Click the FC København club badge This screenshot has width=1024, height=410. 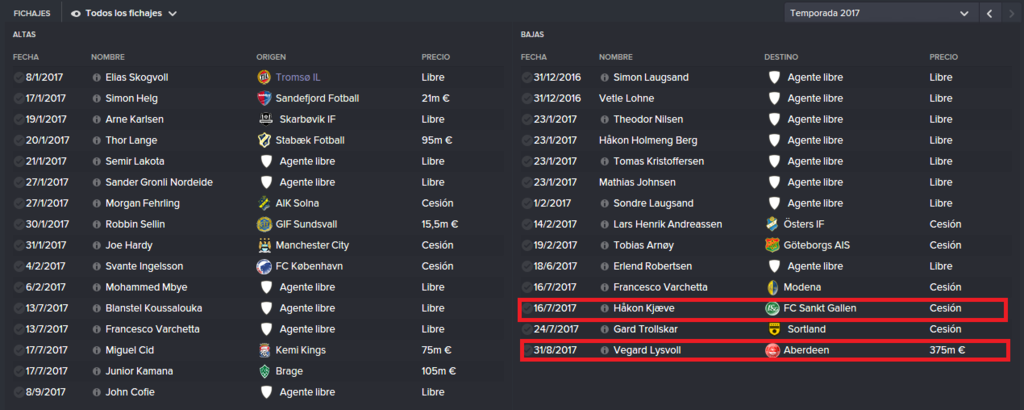click(264, 266)
